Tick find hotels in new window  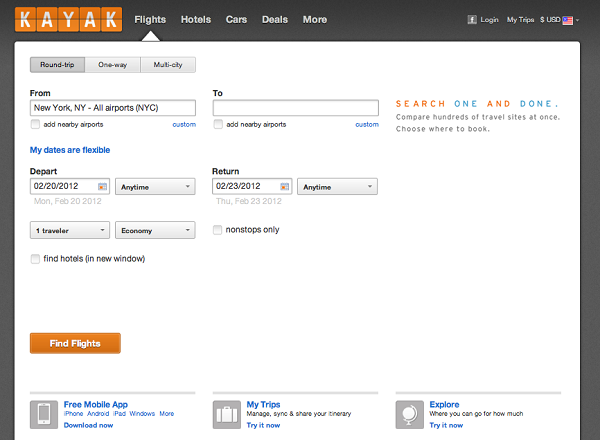(x=35, y=259)
